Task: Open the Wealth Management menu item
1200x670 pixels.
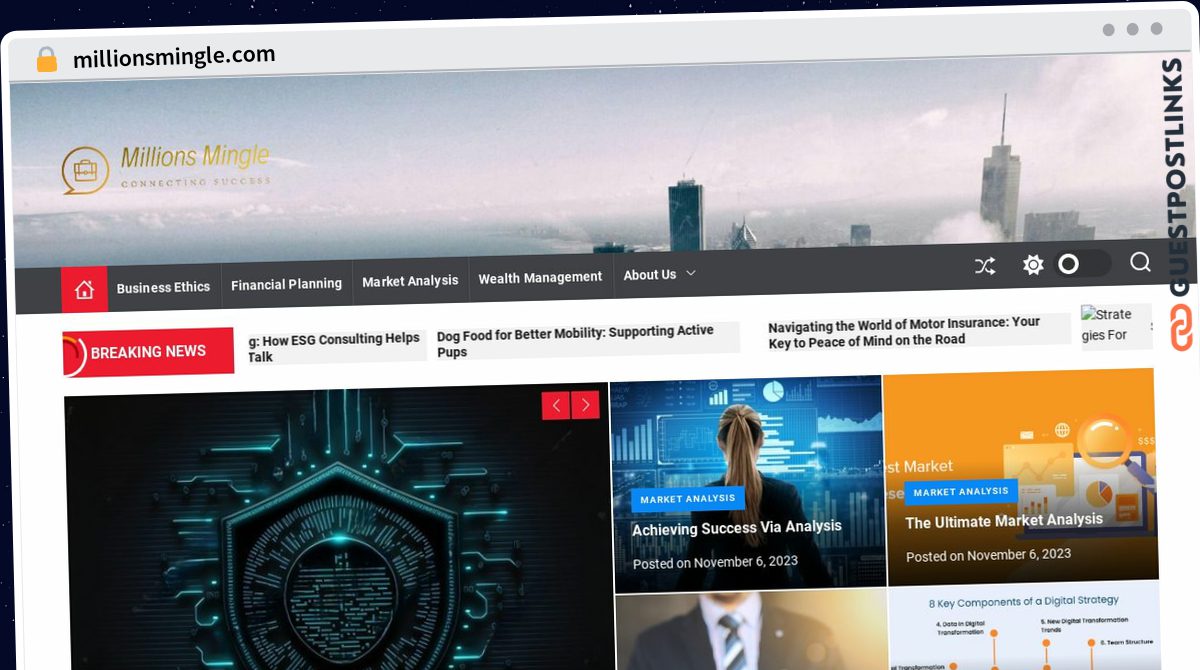Action: tap(540, 277)
